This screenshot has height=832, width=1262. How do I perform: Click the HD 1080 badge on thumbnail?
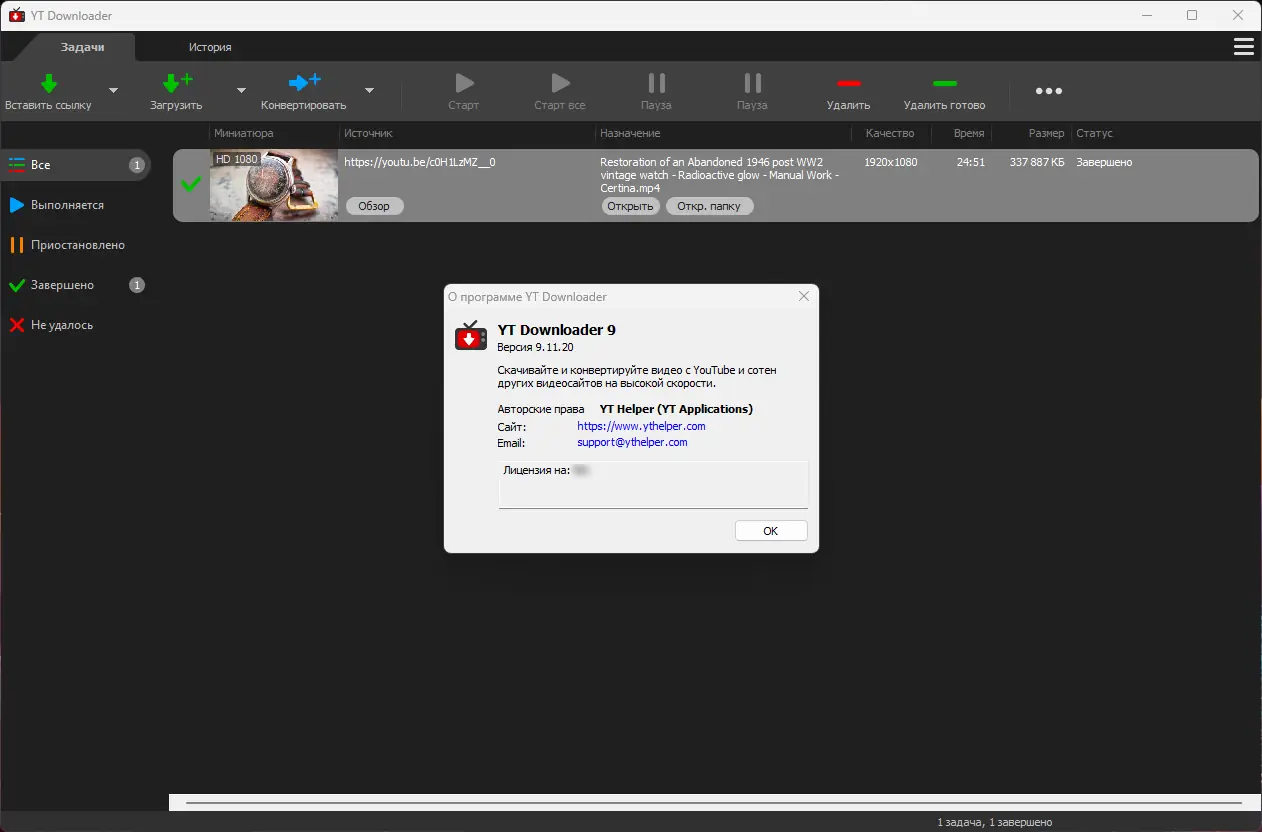(x=236, y=159)
